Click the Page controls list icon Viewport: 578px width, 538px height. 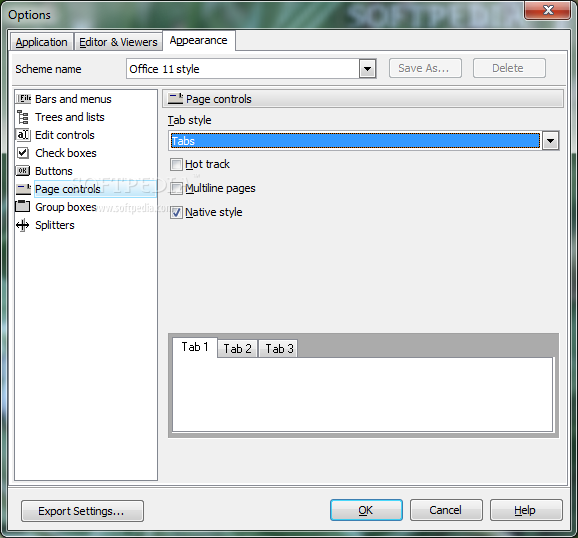coord(23,189)
